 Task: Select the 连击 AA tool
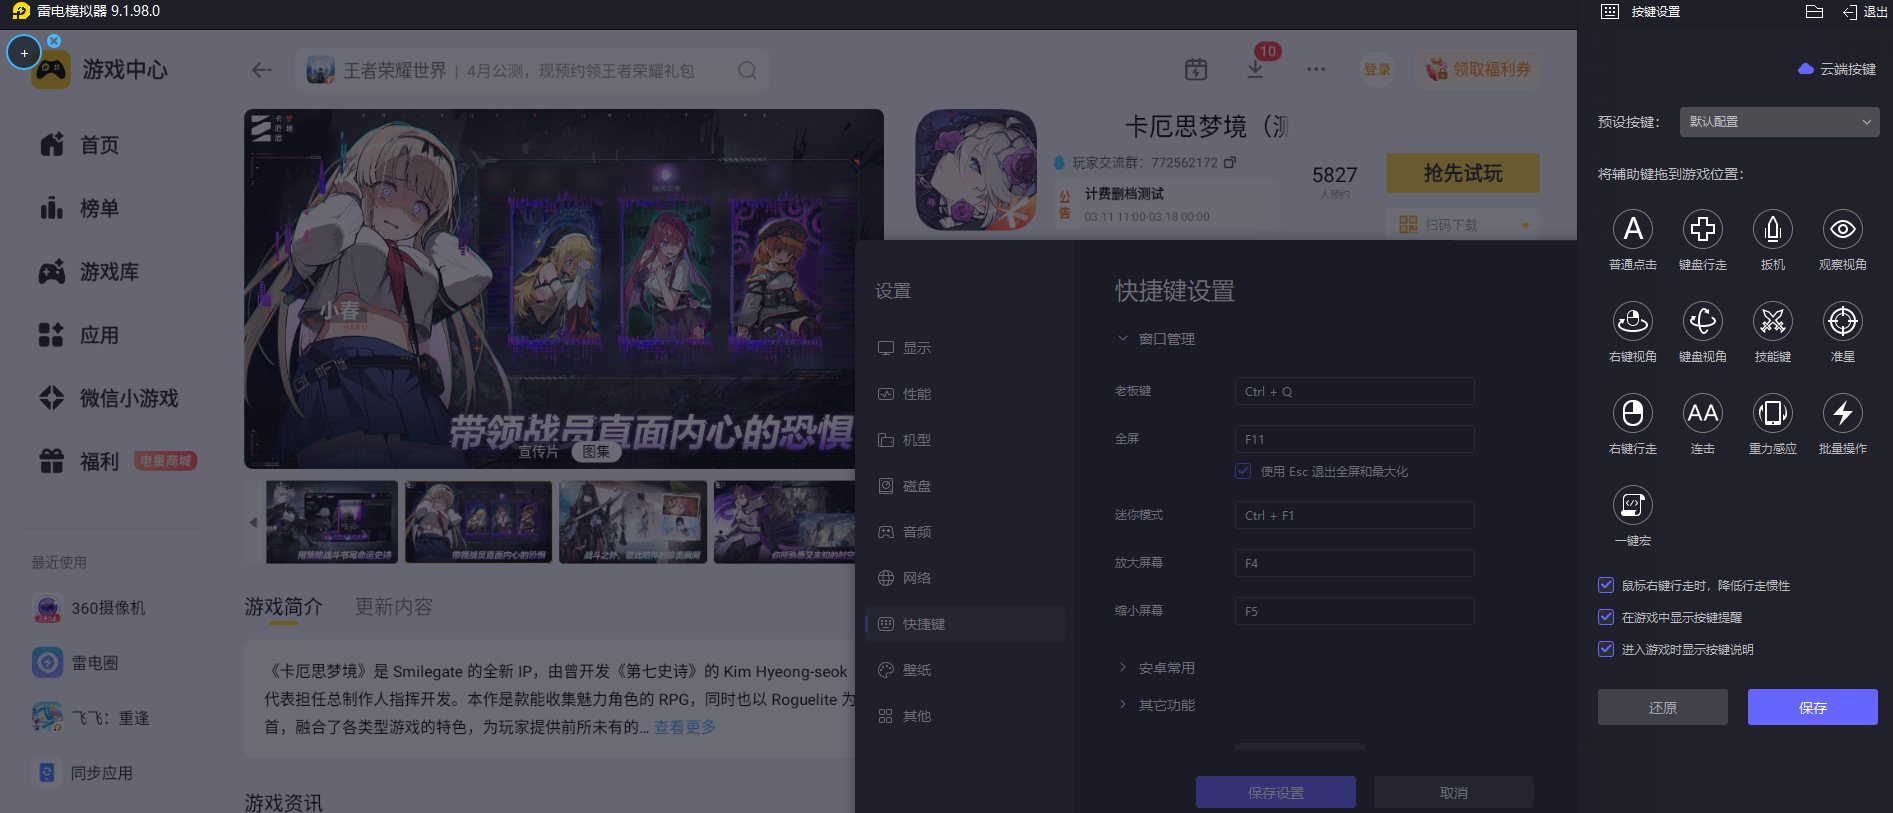[1703, 414]
